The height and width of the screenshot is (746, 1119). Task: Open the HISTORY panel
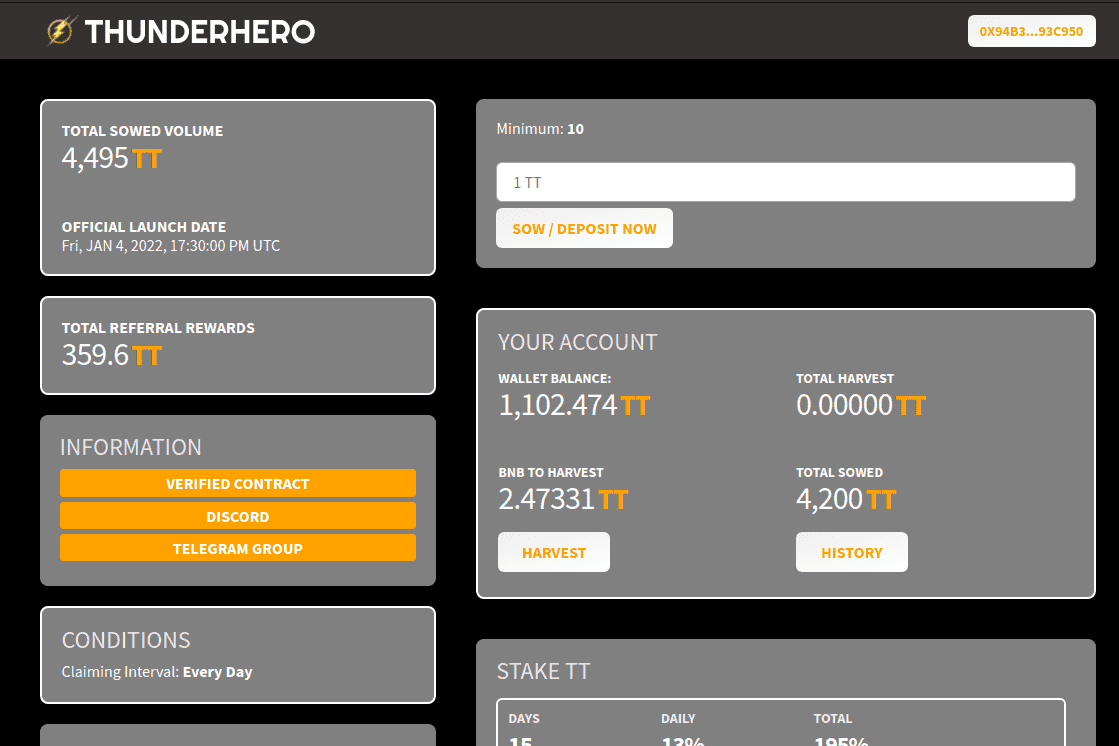[851, 551]
